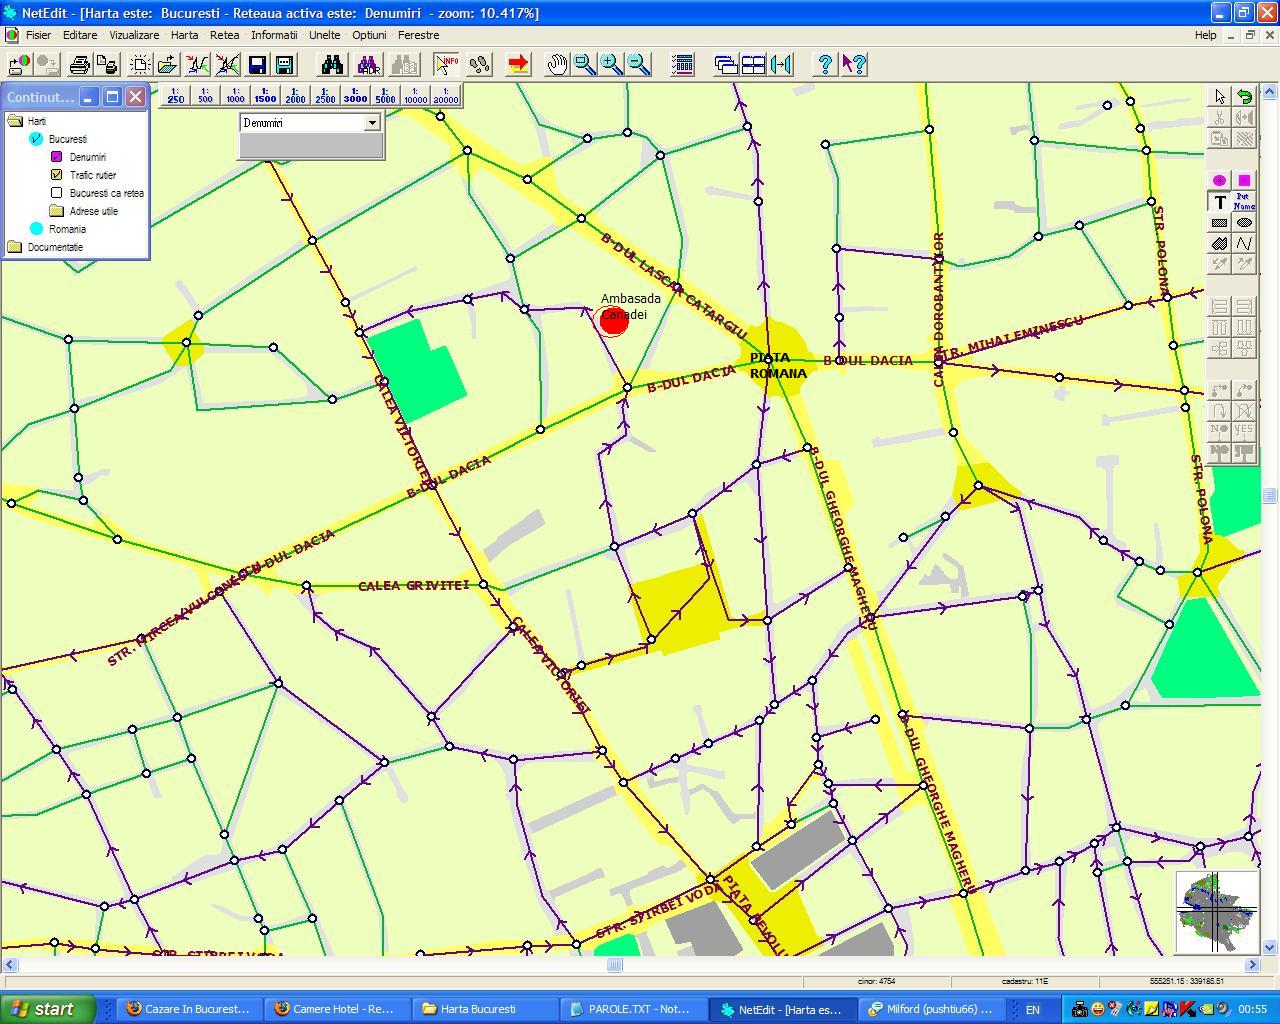Open the Unelte menu
1280x1024 pixels.
[324, 35]
